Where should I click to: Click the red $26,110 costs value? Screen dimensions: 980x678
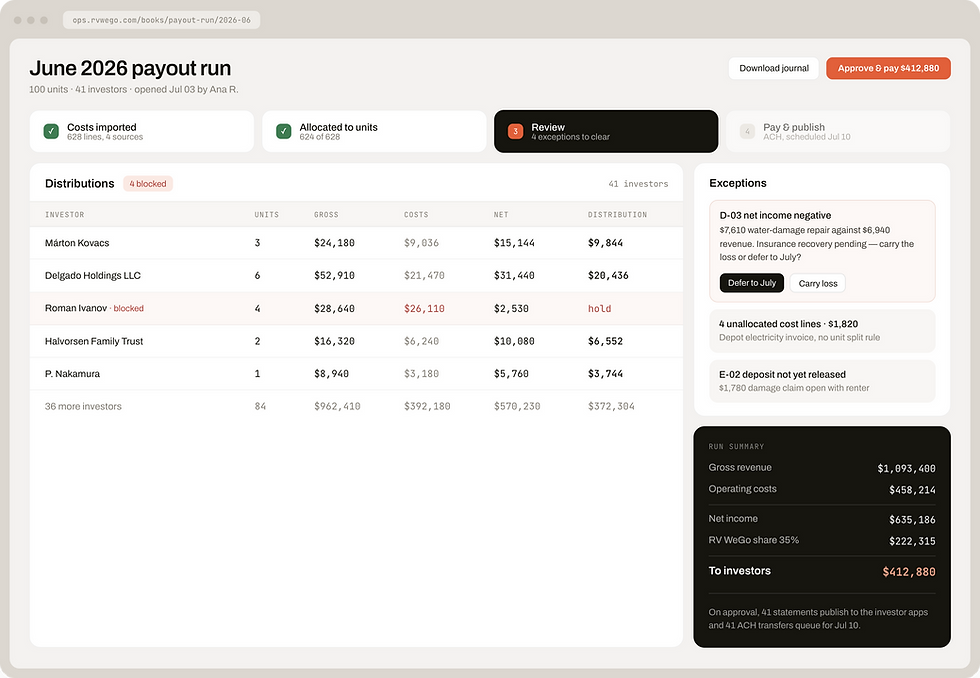click(x=424, y=309)
